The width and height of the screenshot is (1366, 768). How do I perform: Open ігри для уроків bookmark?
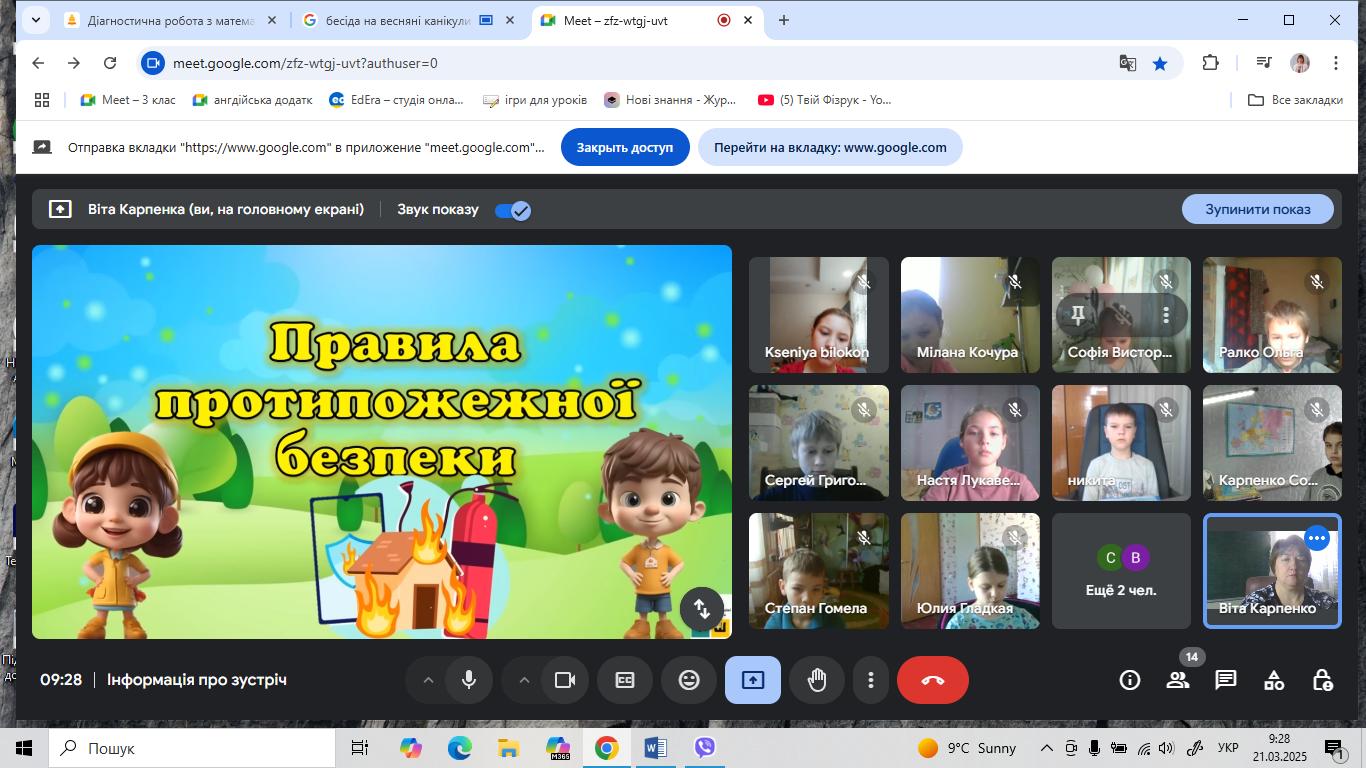click(535, 100)
